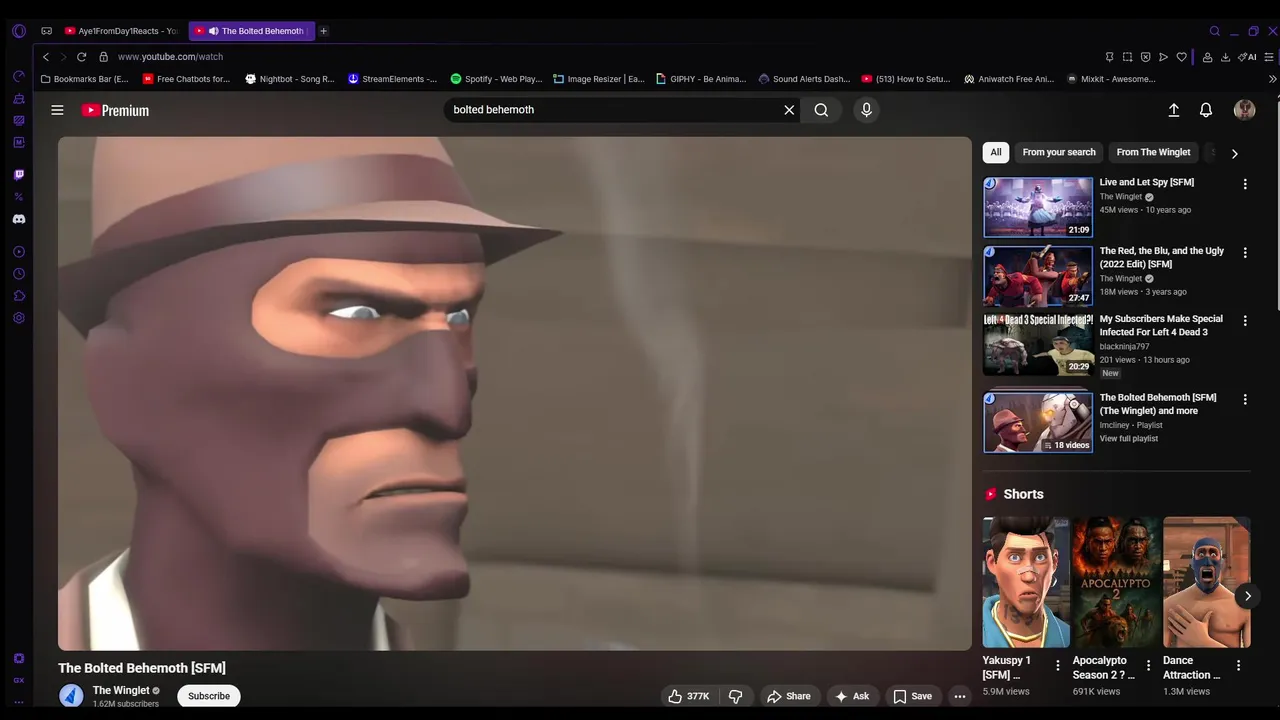The height and width of the screenshot is (720, 1280).
Task: Open options for Bolted Behemoth playlist
Action: pos(1245,399)
